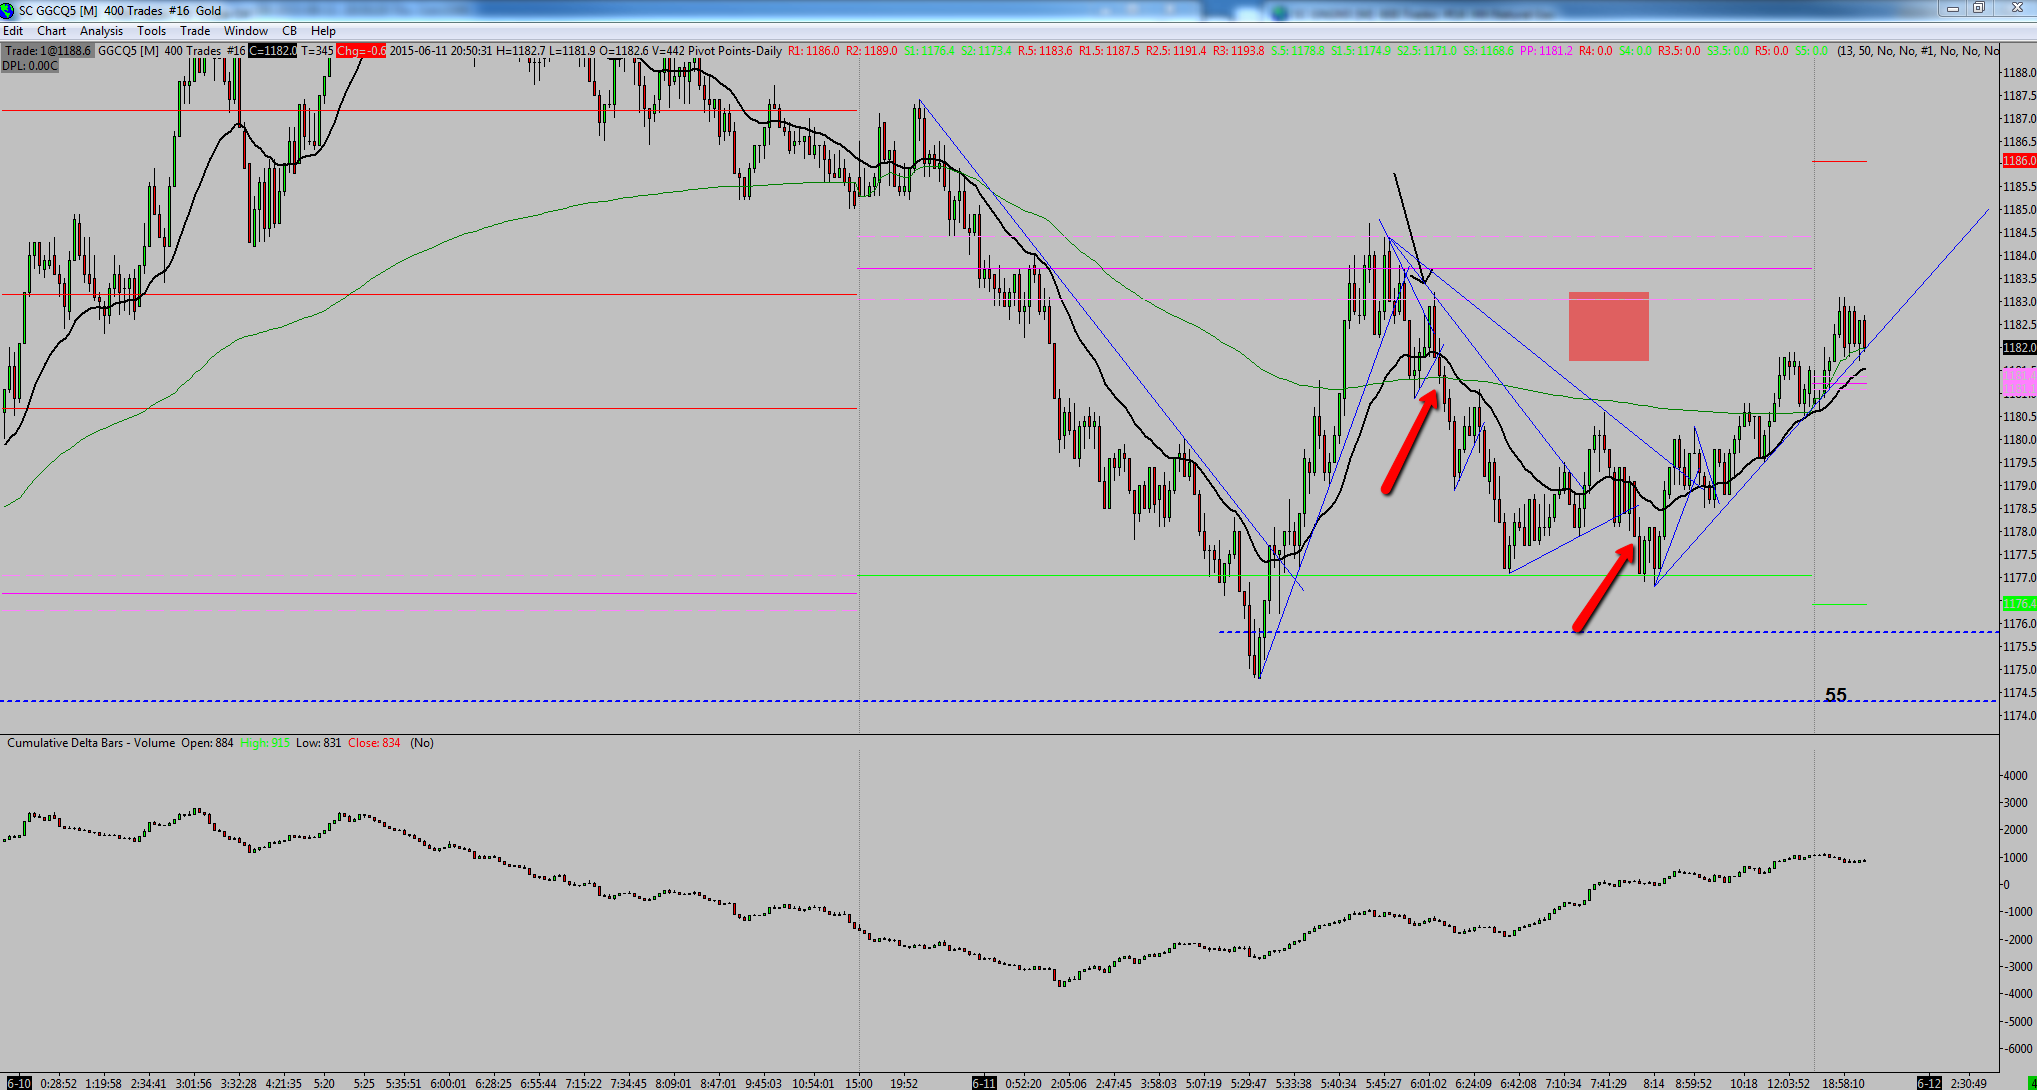Open the Chart menu
This screenshot has width=2037, height=1090.
click(x=52, y=31)
